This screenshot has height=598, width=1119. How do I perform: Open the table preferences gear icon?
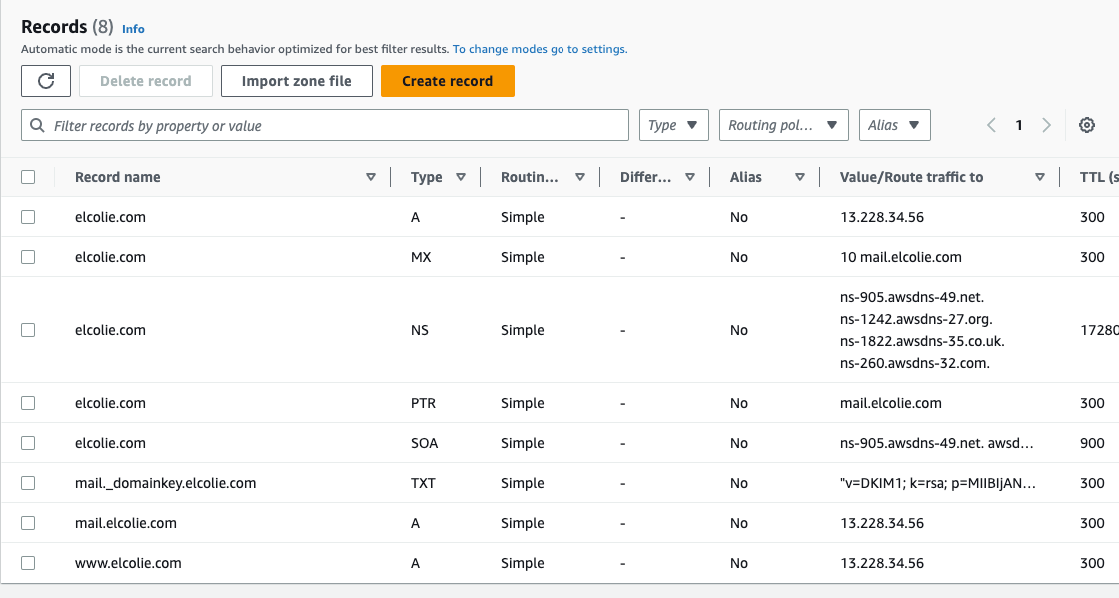tap(1087, 125)
